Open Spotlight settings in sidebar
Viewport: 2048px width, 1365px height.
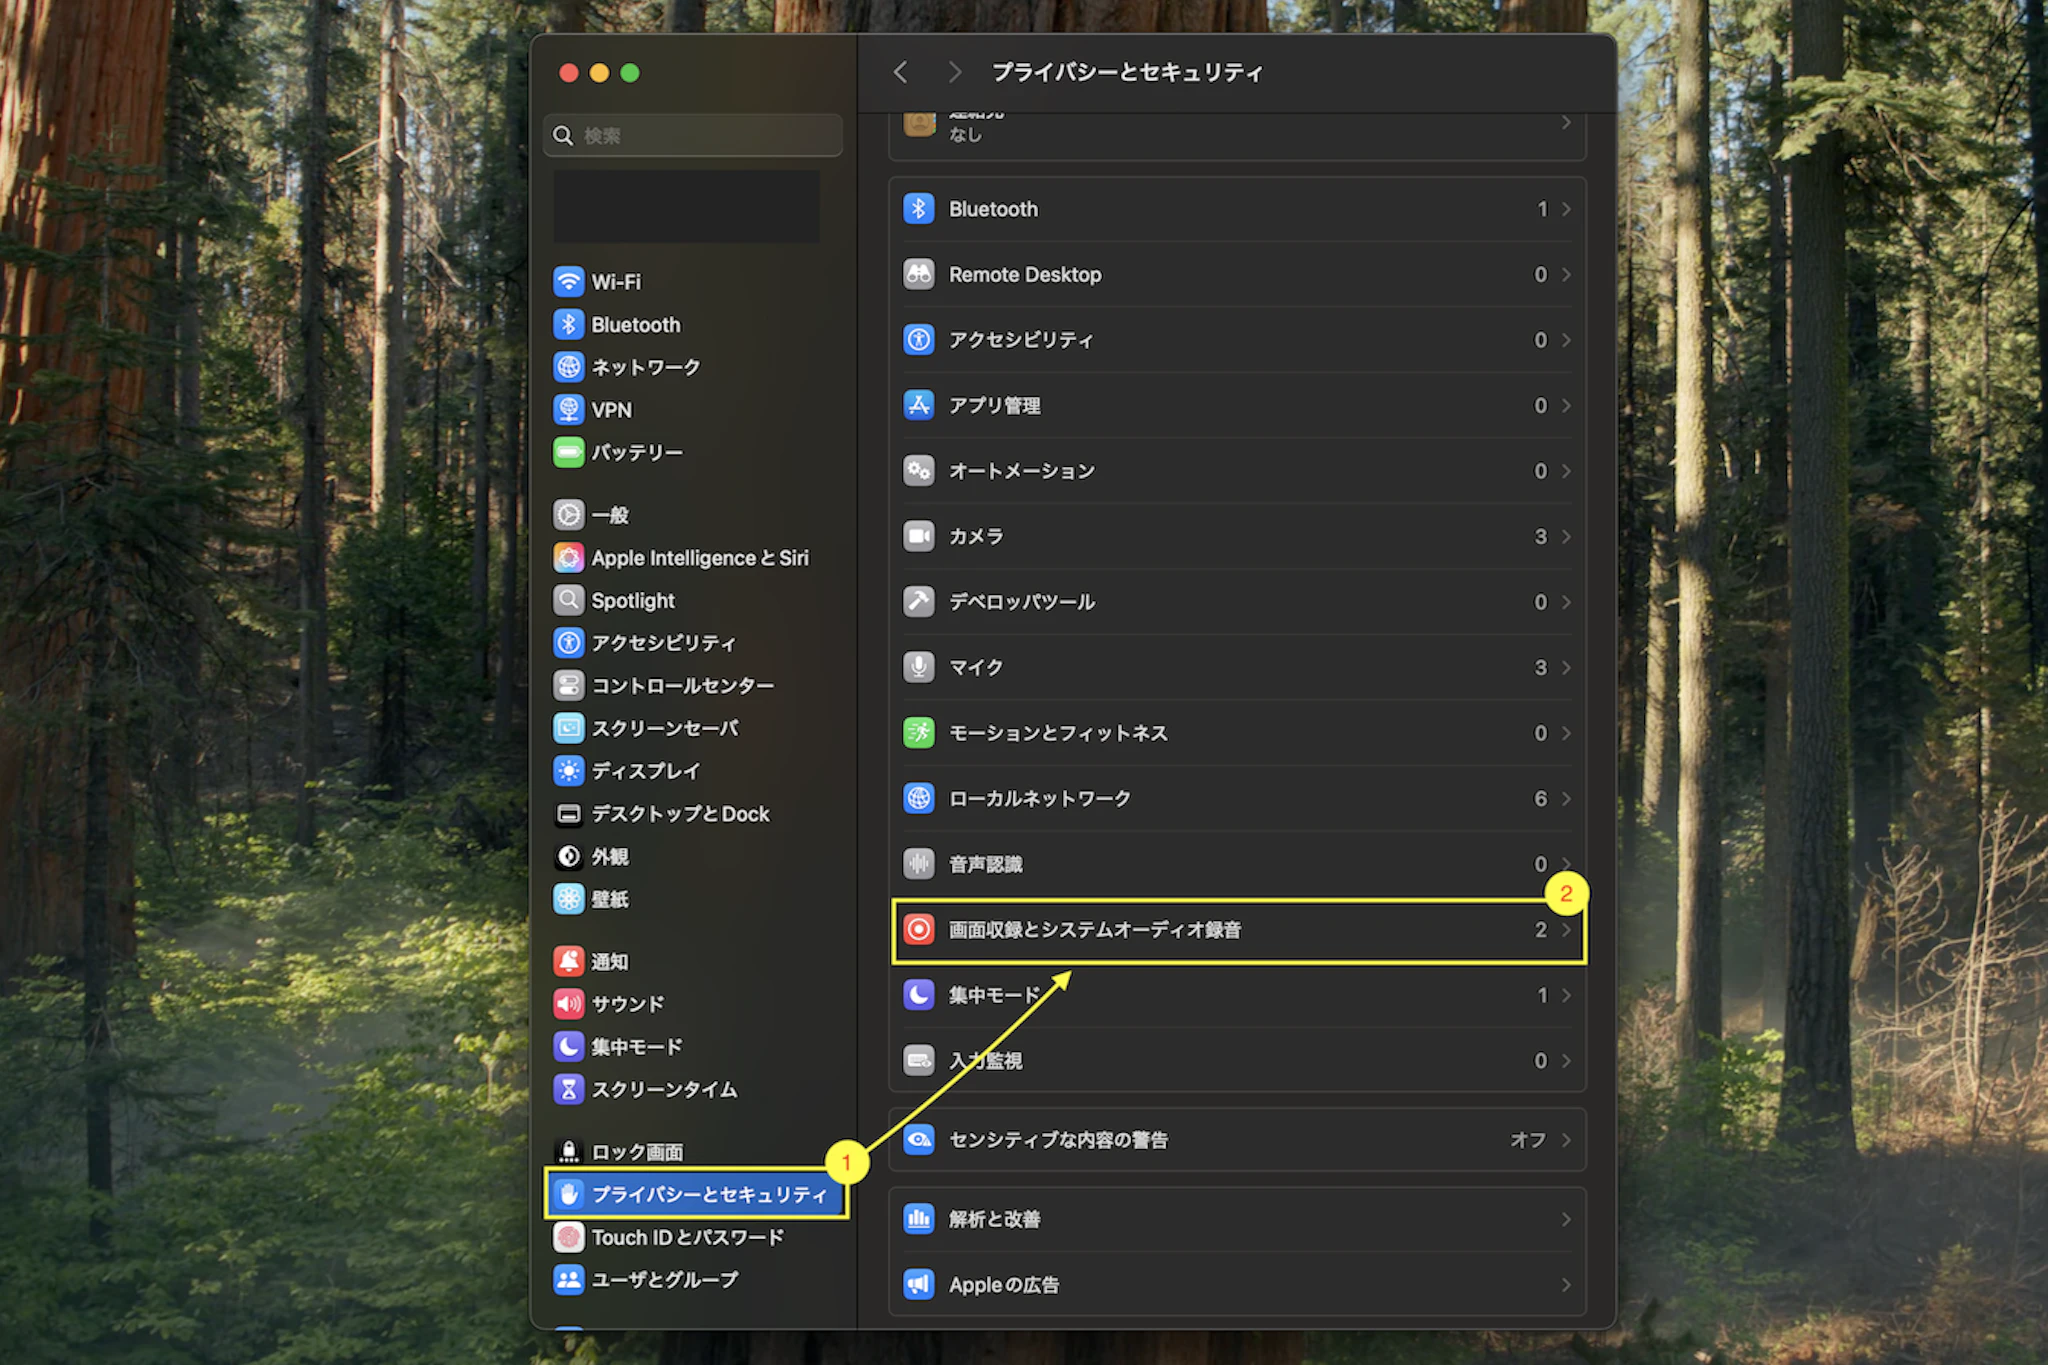coord(633,601)
